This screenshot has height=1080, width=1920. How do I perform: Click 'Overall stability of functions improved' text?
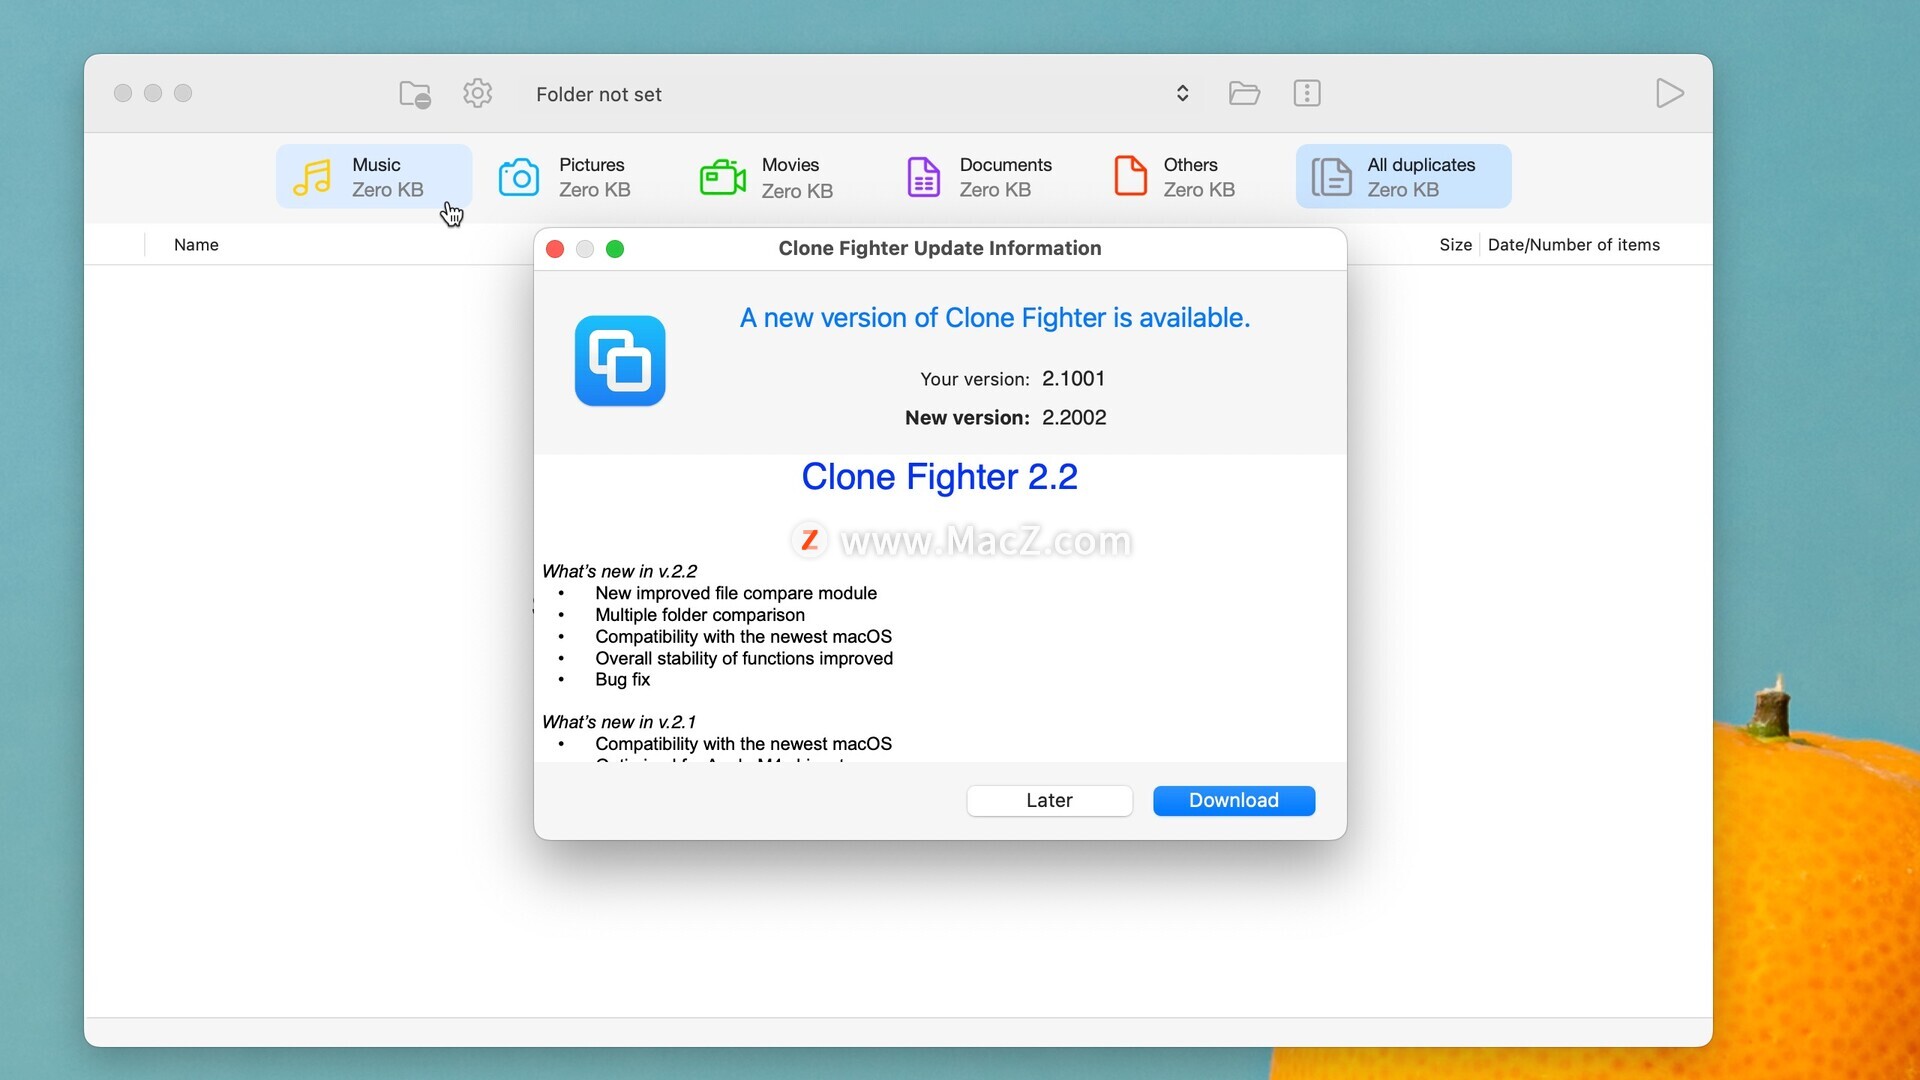point(744,659)
